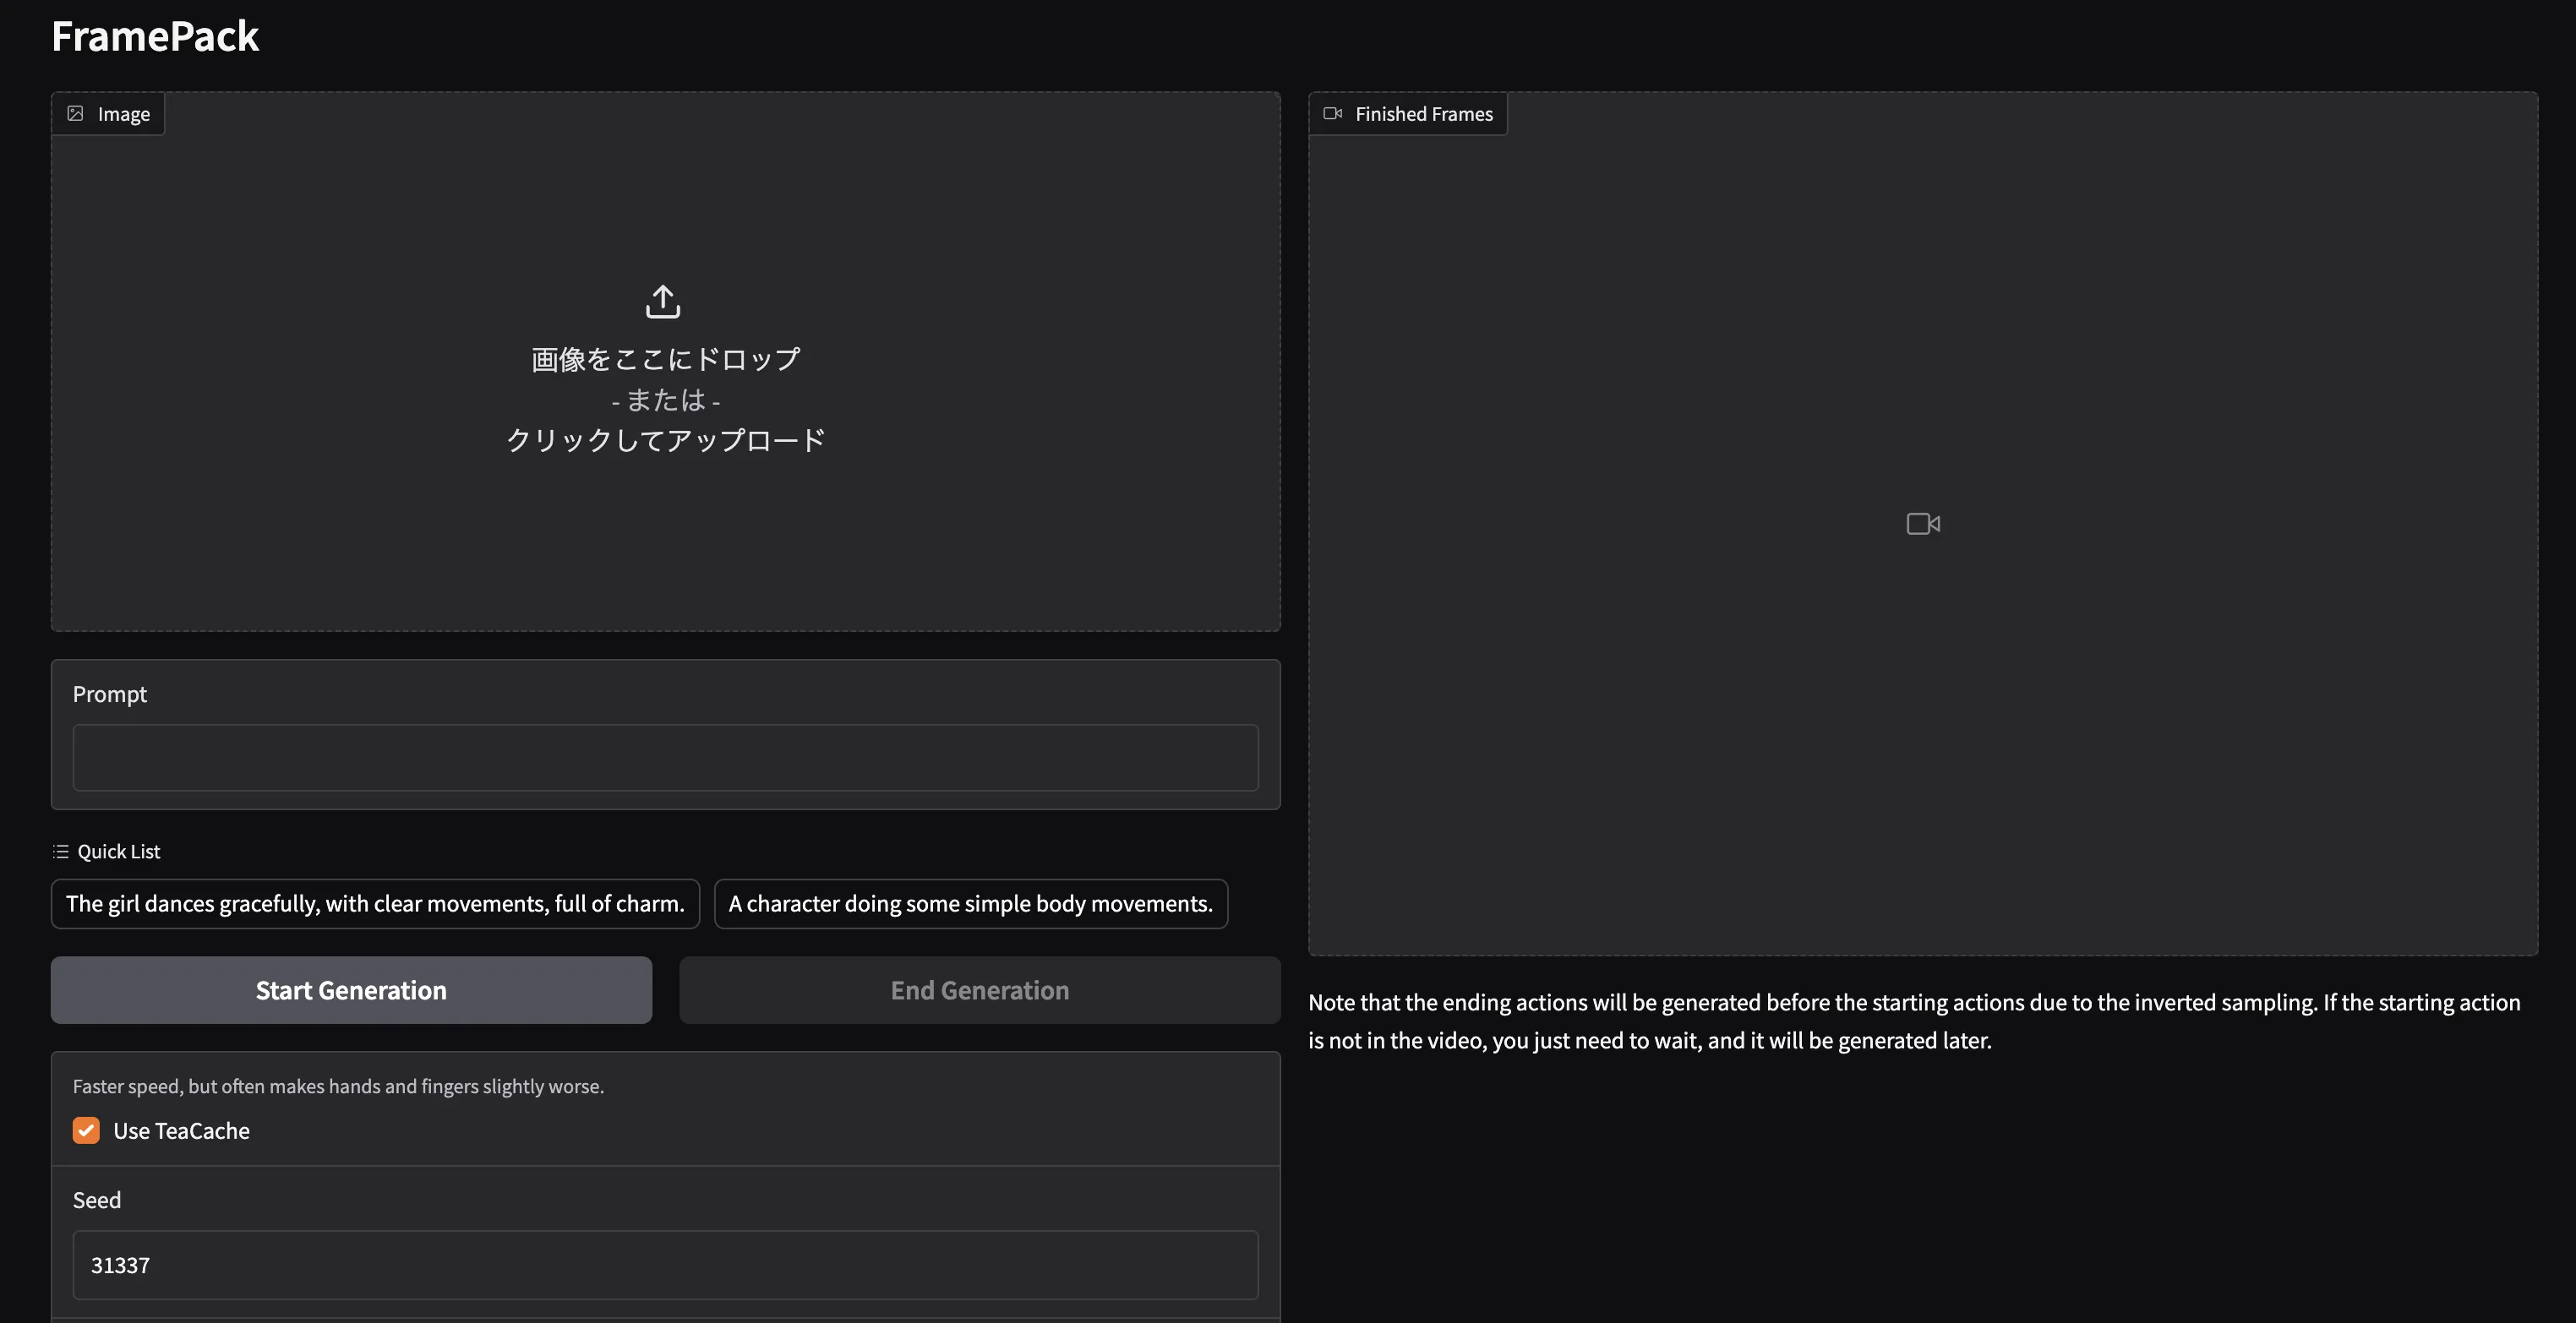Image resolution: width=2576 pixels, height=1323 pixels.
Task: Click the Prompt label above the textbox
Action: pyautogui.click(x=109, y=694)
